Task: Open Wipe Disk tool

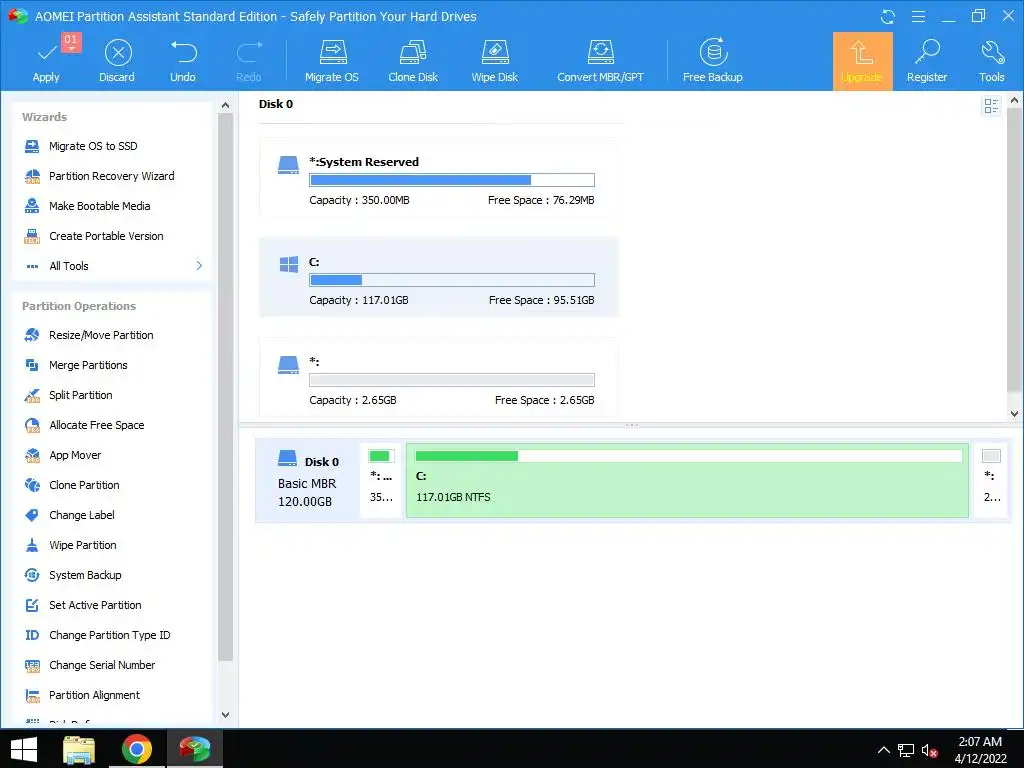Action: 494,61
